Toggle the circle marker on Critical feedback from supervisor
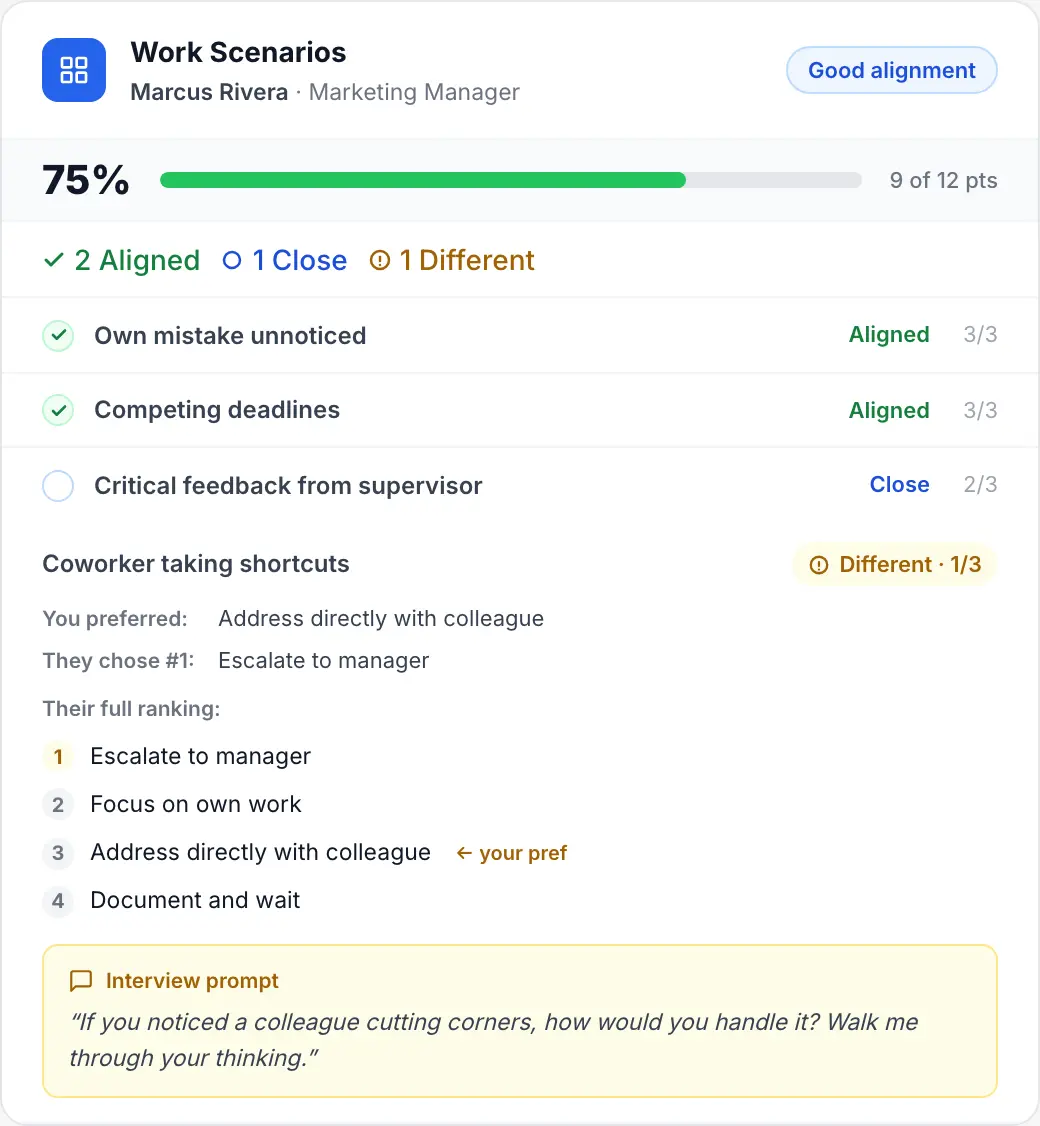The height and width of the screenshot is (1126, 1040). (x=58, y=486)
